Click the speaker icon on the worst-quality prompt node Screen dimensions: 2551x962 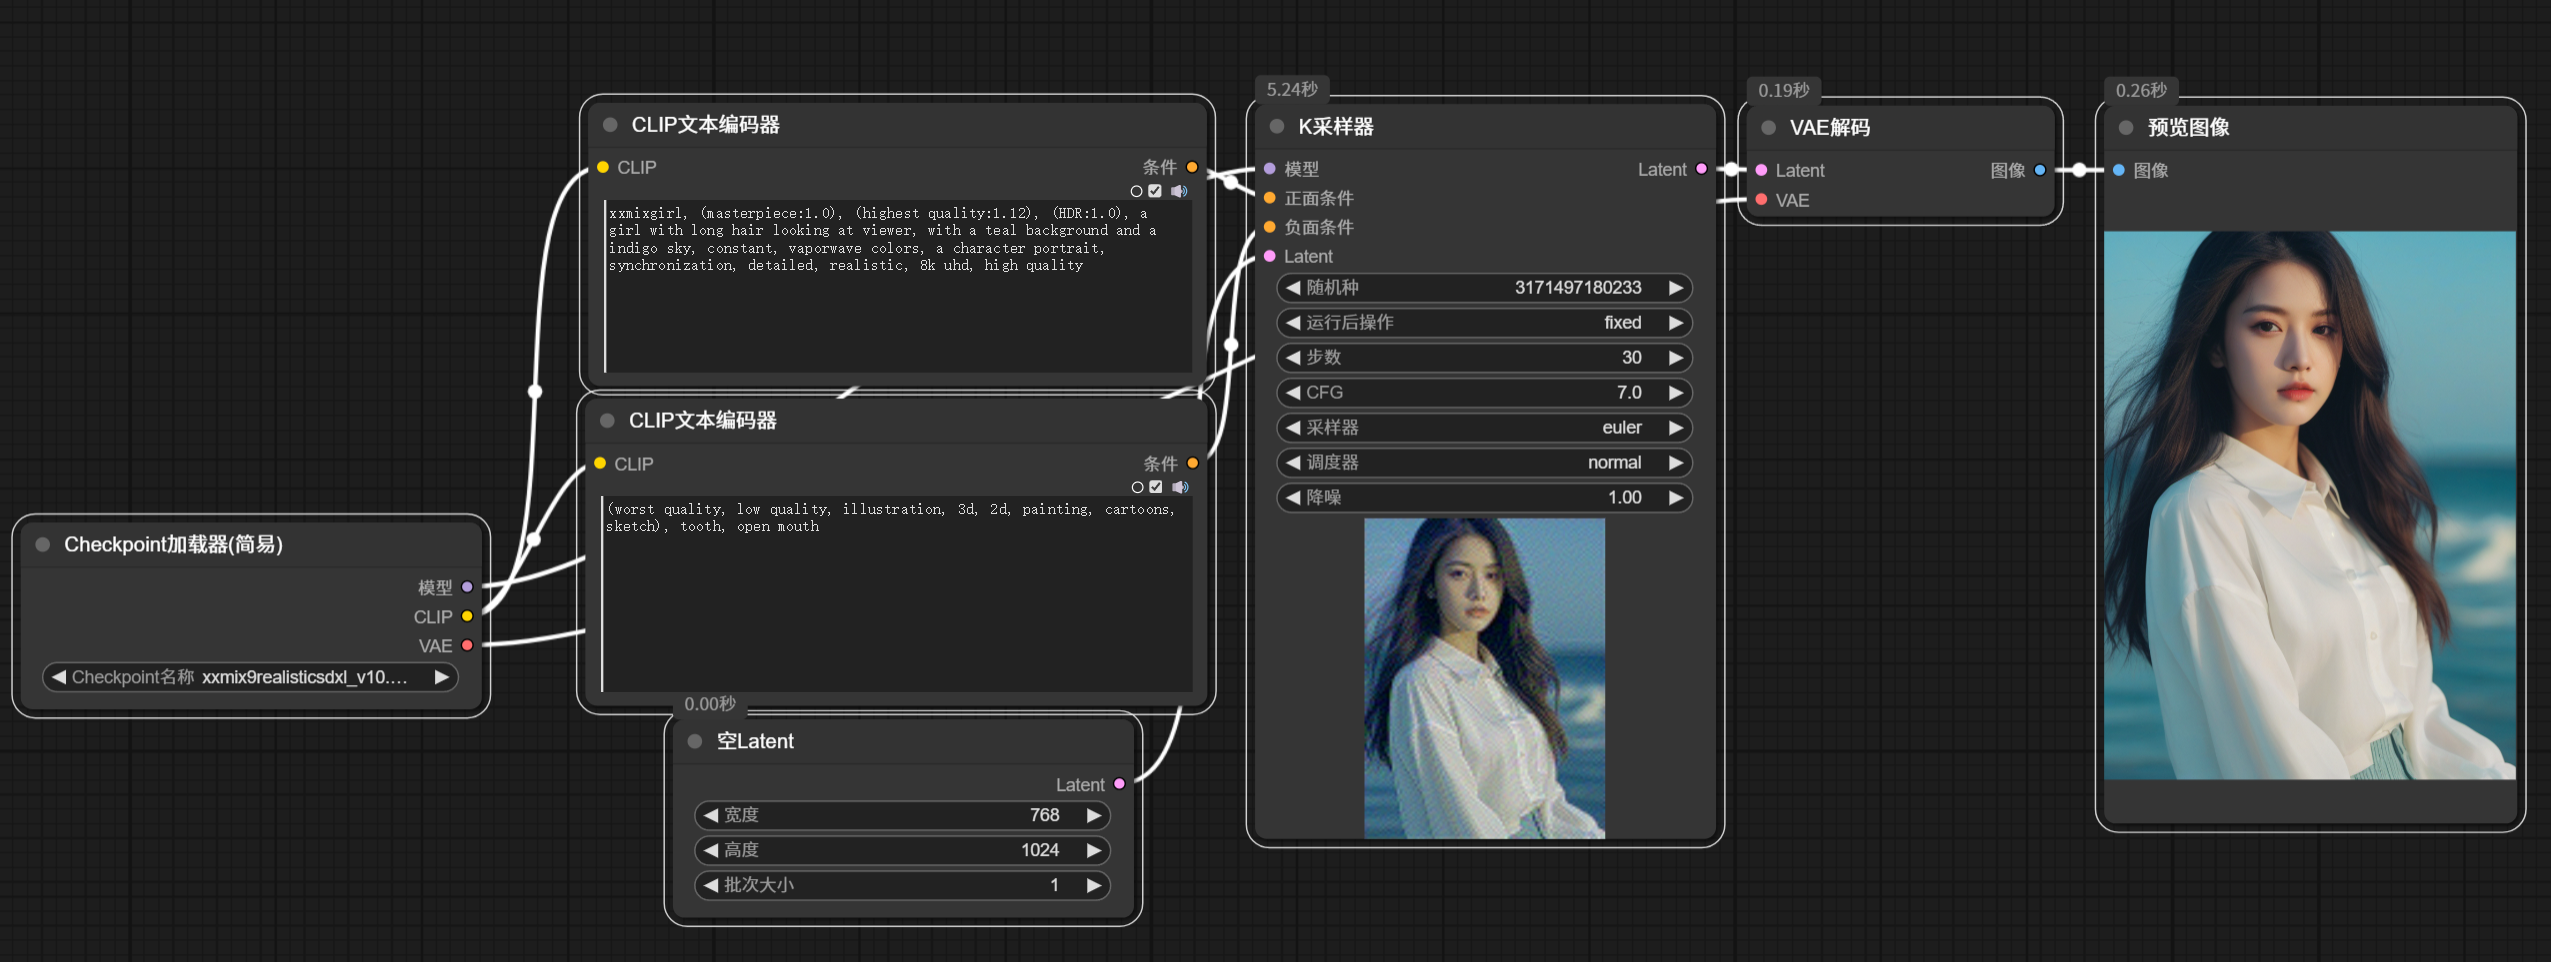1180,487
